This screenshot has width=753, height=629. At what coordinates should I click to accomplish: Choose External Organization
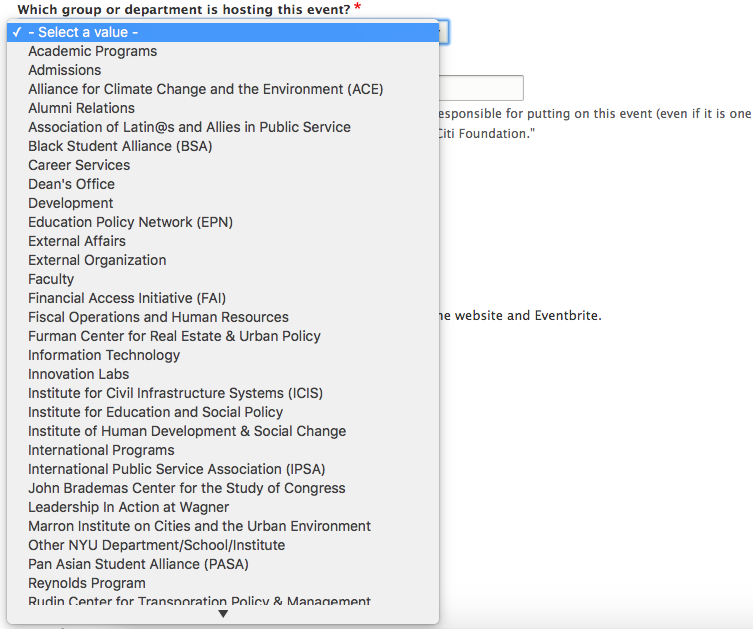(97, 260)
